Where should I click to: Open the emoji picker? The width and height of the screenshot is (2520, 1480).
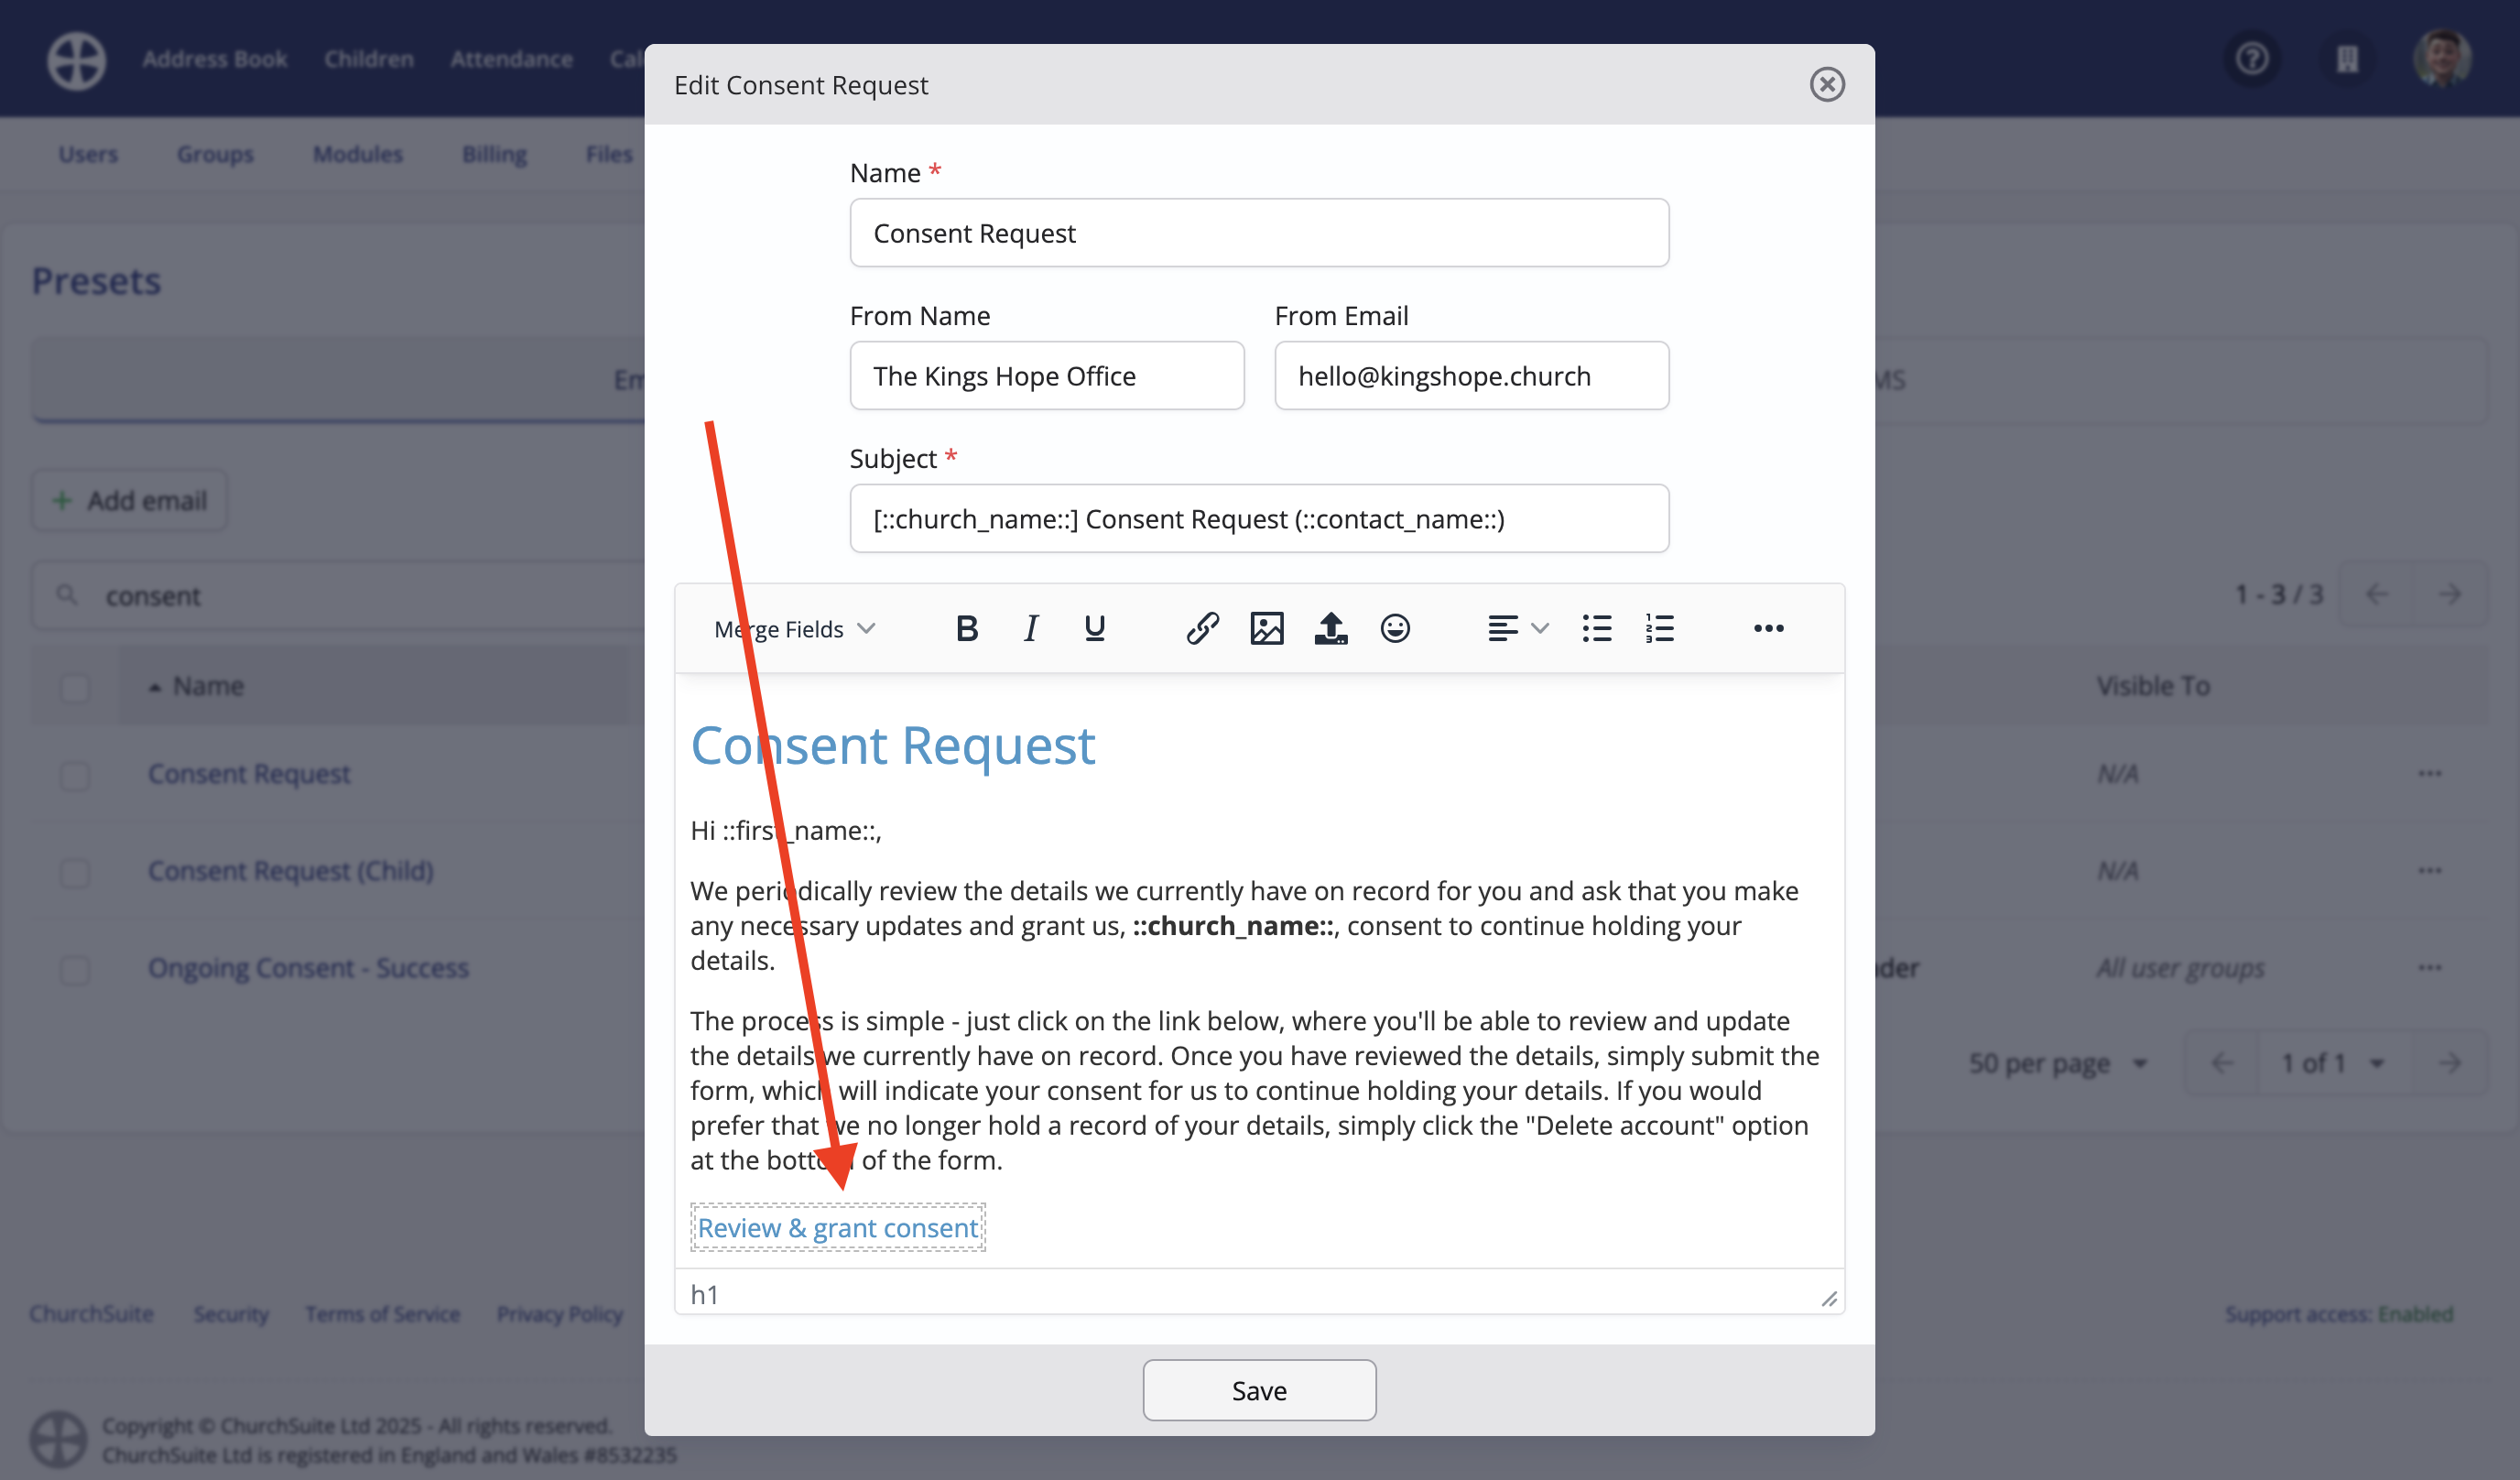[x=1395, y=628]
